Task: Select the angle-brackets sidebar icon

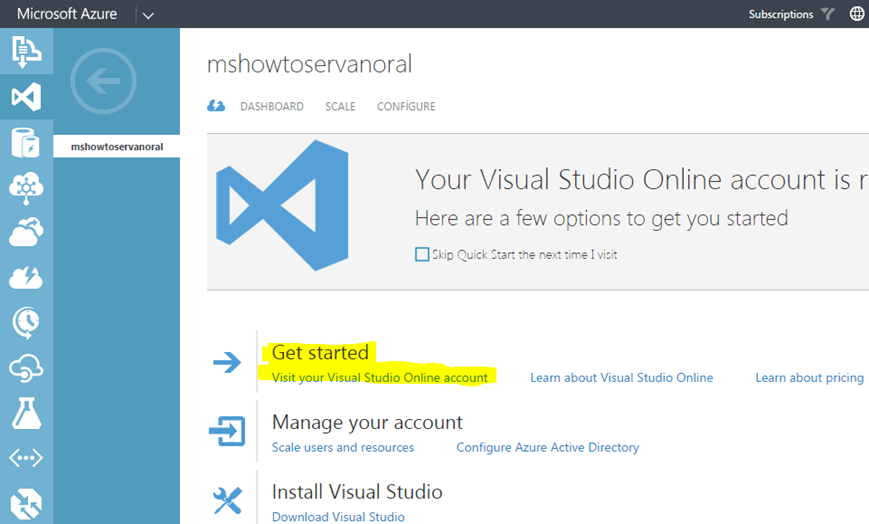Action: coord(26,458)
